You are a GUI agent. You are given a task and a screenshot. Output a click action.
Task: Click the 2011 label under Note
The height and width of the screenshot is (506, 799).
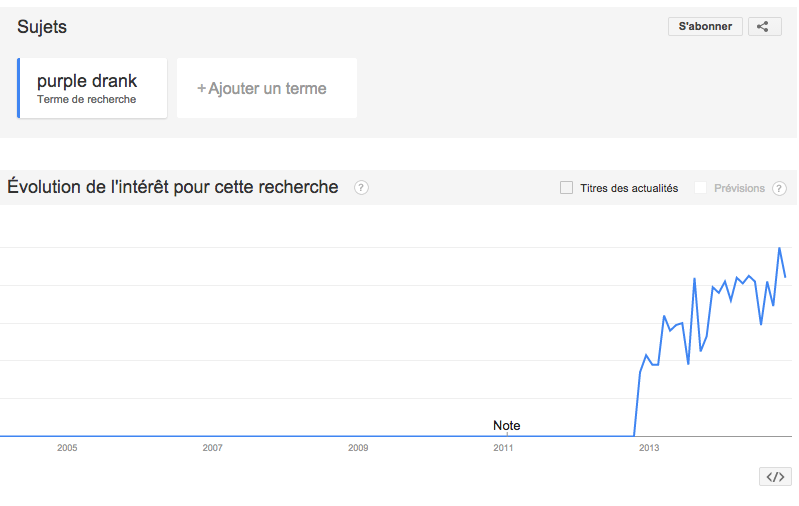(x=504, y=448)
